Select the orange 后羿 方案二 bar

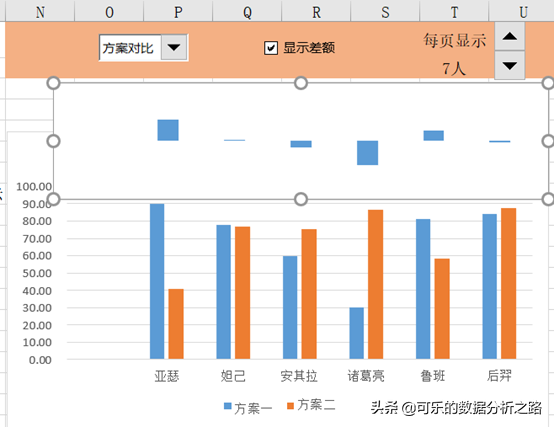click(509, 283)
